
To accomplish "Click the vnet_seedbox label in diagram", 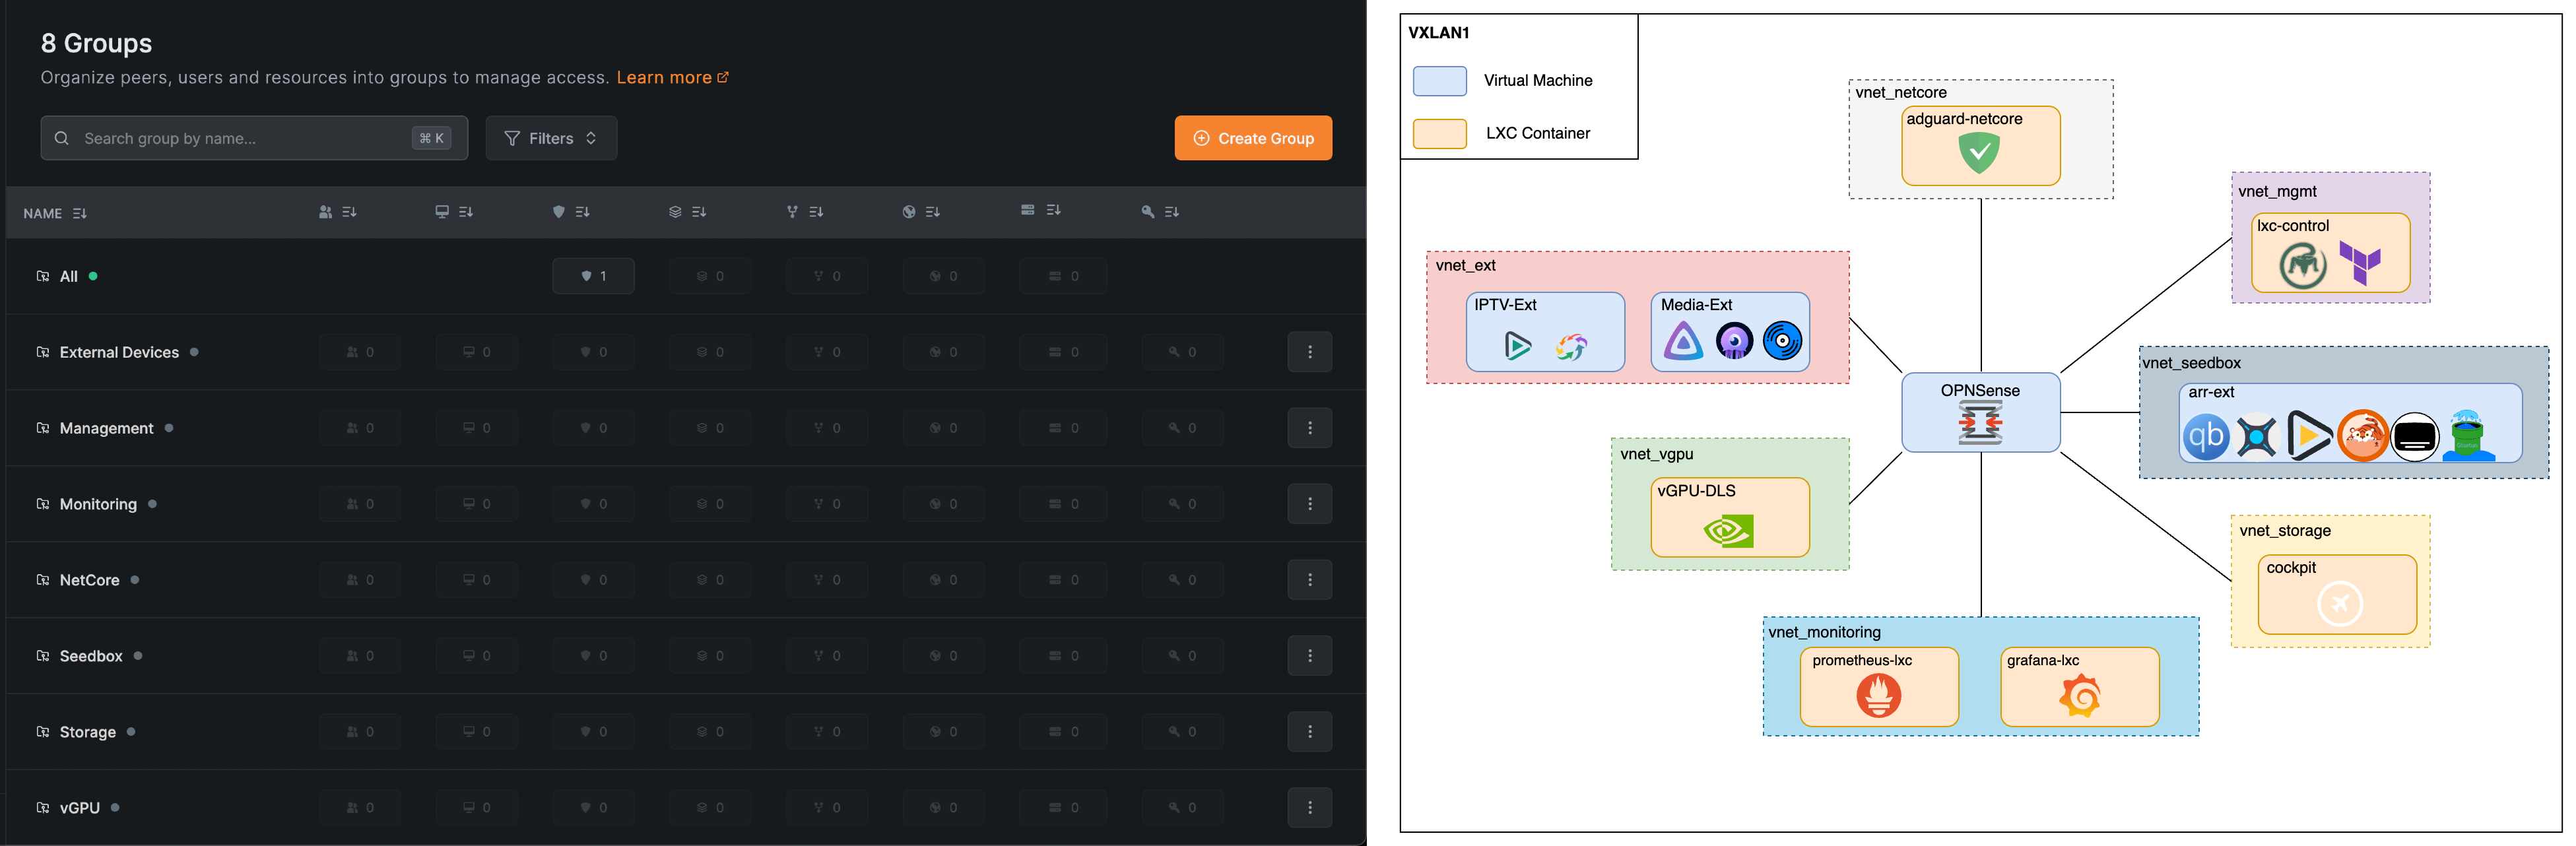I will tap(2191, 363).
